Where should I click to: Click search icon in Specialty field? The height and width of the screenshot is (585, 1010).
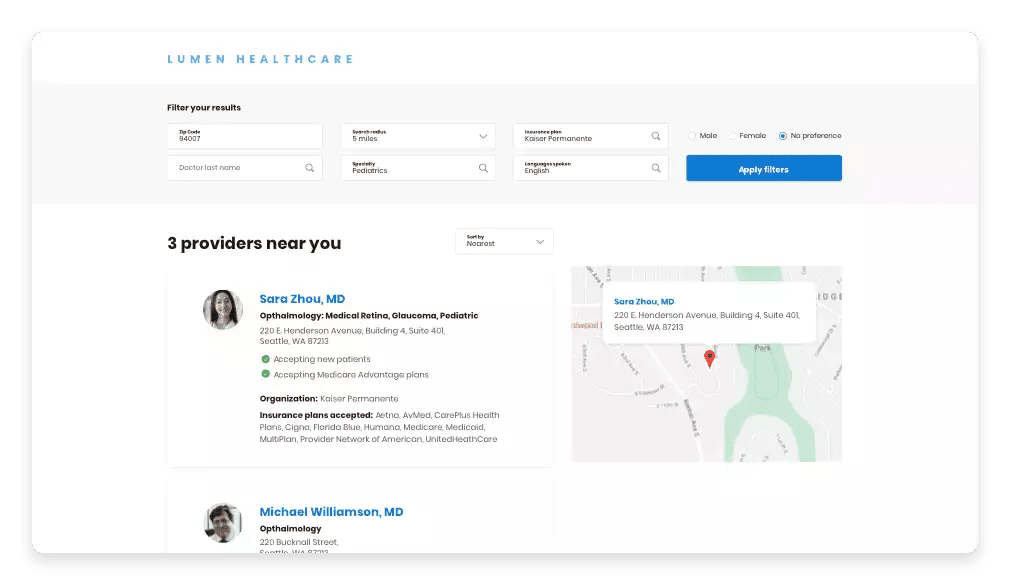pos(483,168)
